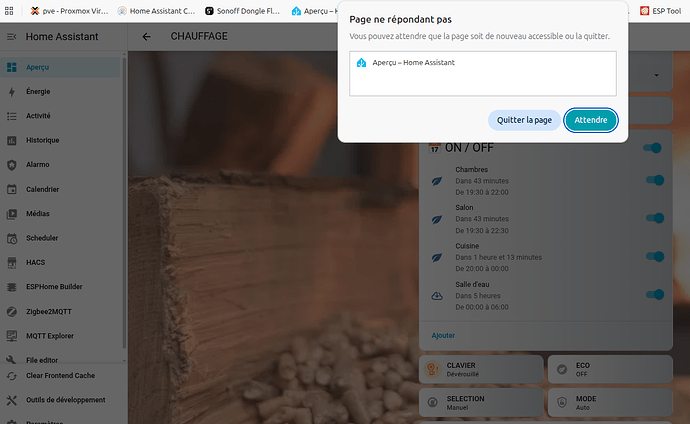Disable the Salle d'eau schedule switch

655,295
